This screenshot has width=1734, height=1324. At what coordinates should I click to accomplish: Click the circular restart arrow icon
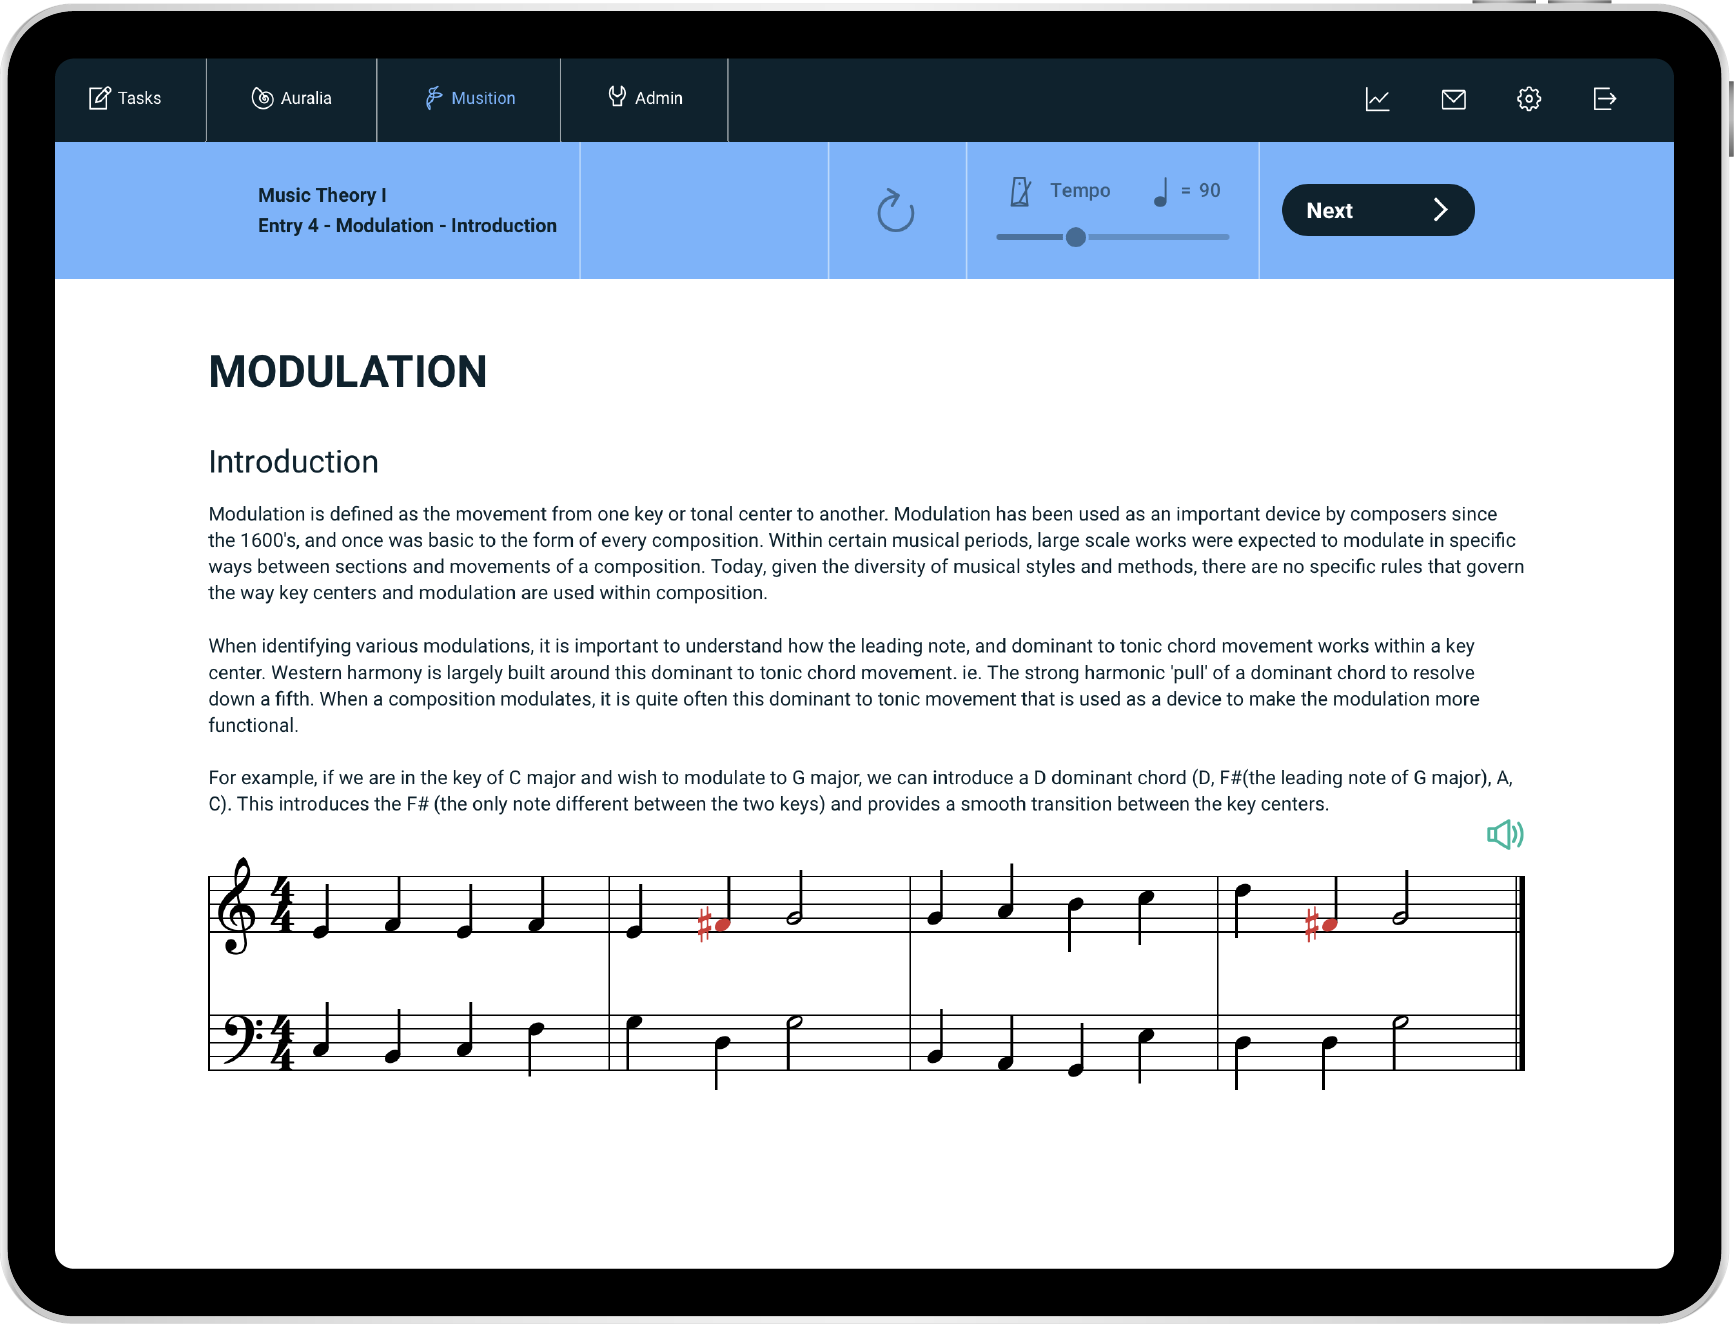[x=895, y=211]
